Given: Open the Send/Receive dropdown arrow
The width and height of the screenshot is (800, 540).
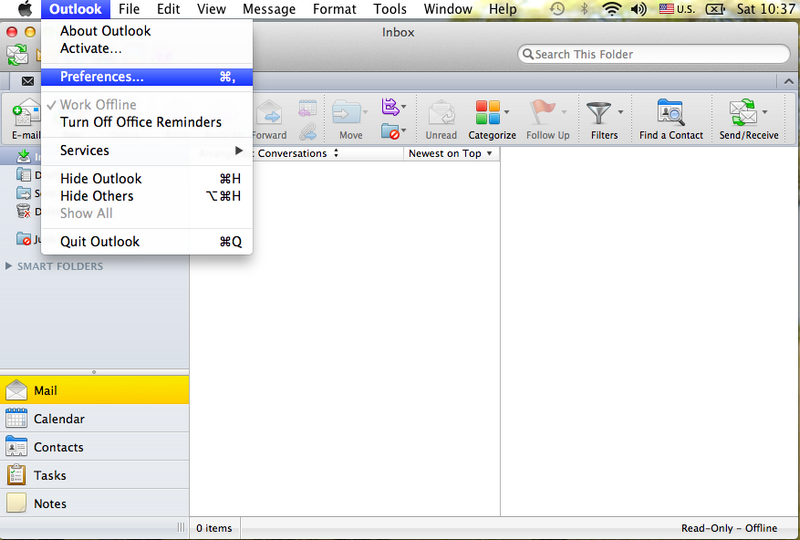Looking at the screenshot, I should (764, 112).
